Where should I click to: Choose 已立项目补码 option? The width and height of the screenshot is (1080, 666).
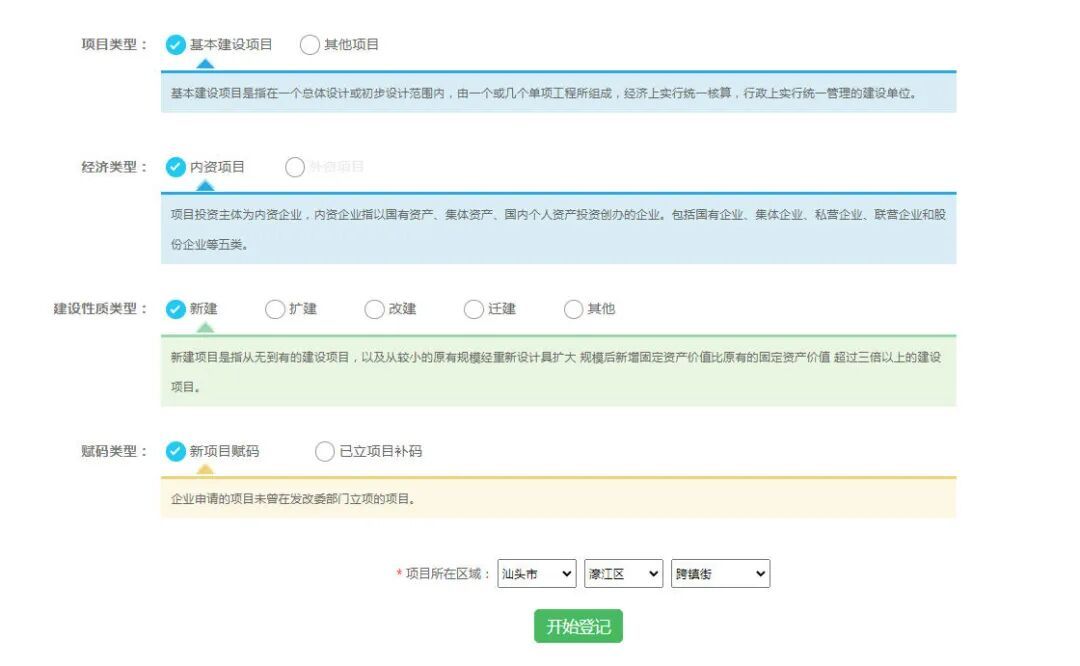tap(325, 451)
